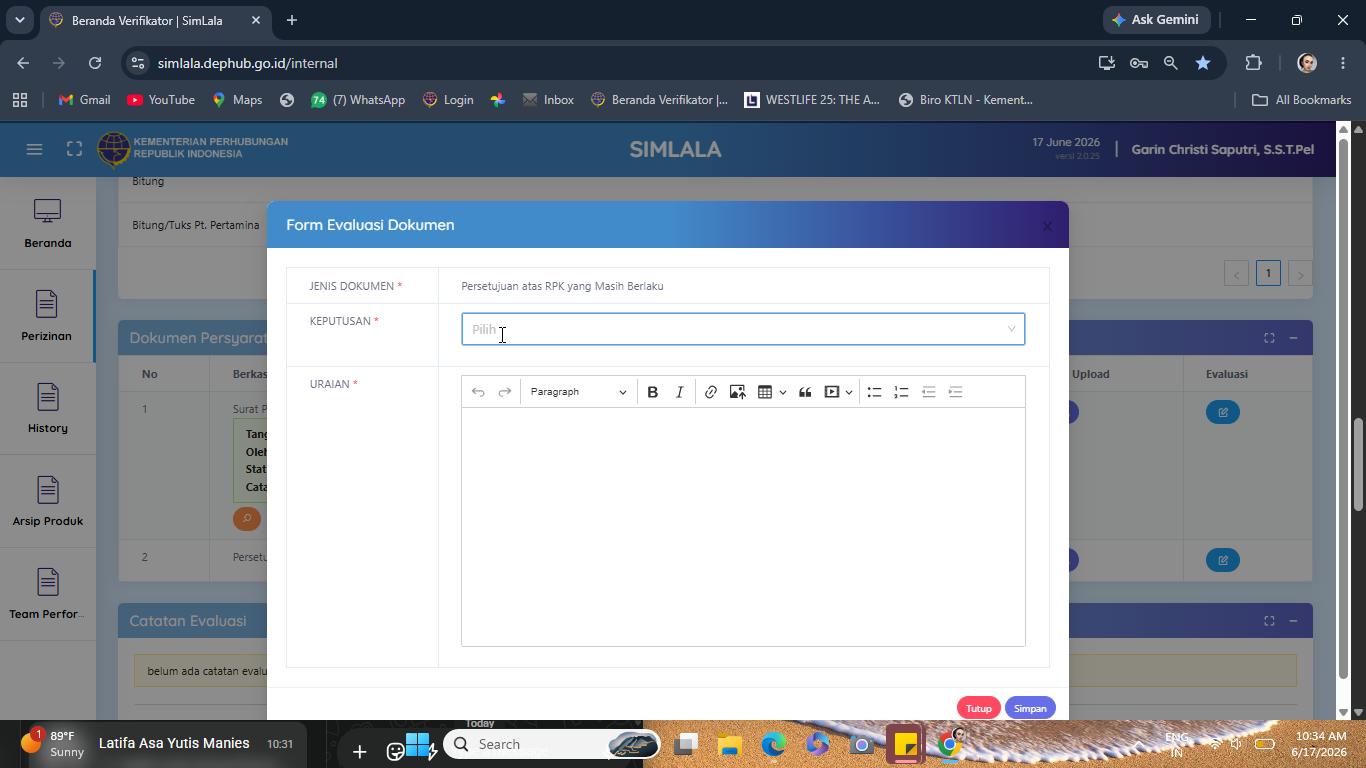Viewport: 1366px width, 768px height.
Task: Open tab search dropdown arrow
Action: pos(19,20)
